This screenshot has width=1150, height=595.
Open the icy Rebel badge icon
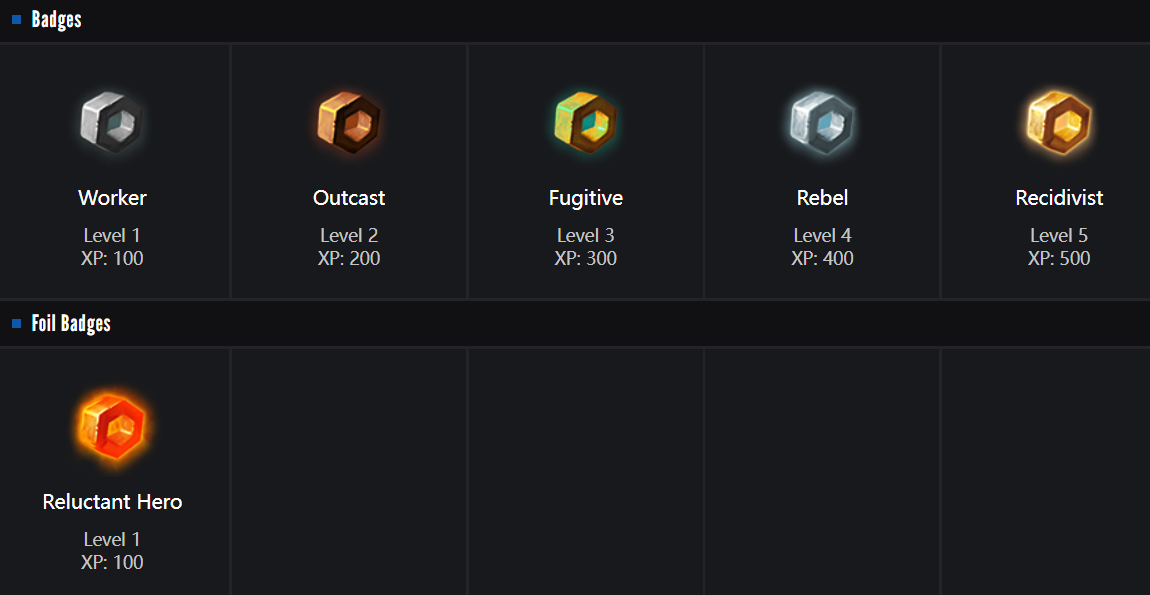click(822, 122)
